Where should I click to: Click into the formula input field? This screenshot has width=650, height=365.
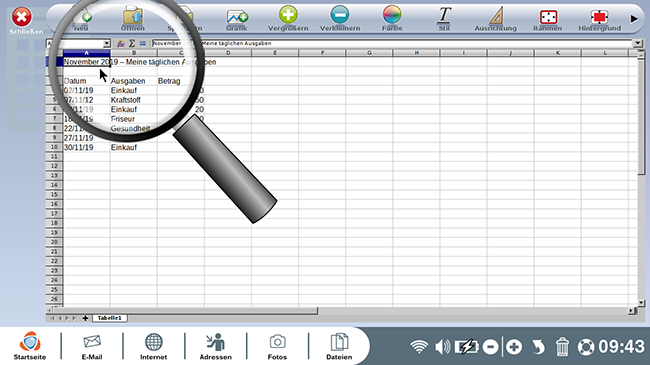click(392, 43)
